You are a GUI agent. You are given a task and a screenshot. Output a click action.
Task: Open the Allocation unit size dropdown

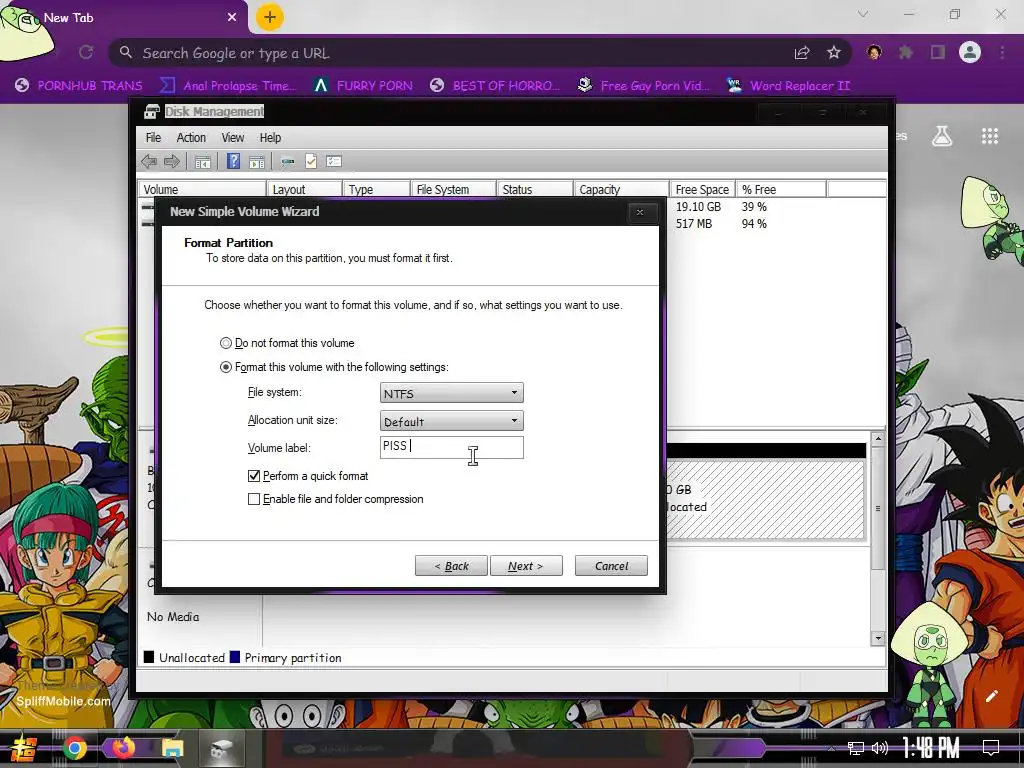(x=451, y=421)
